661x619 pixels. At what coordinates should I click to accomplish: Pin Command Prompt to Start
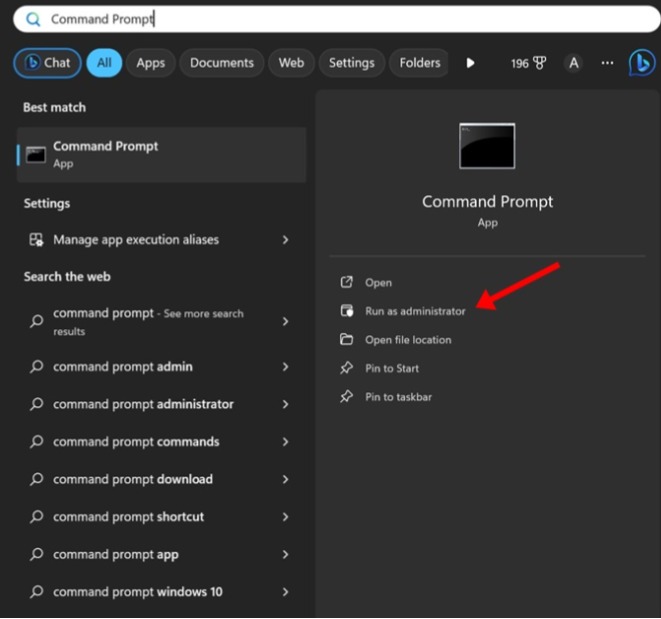tap(391, 368)
